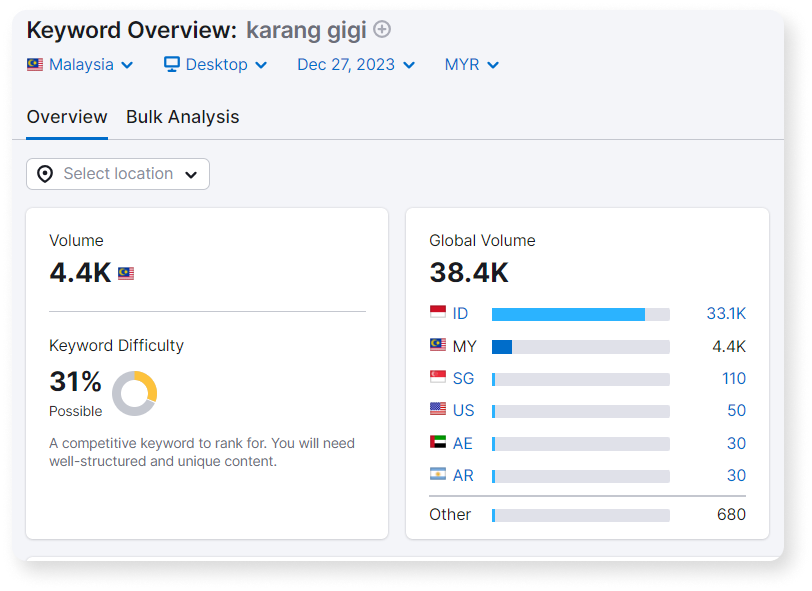Click the Malaysia flag icon in the header
Viewport: 812px width, 591px height.
[34, 64]
